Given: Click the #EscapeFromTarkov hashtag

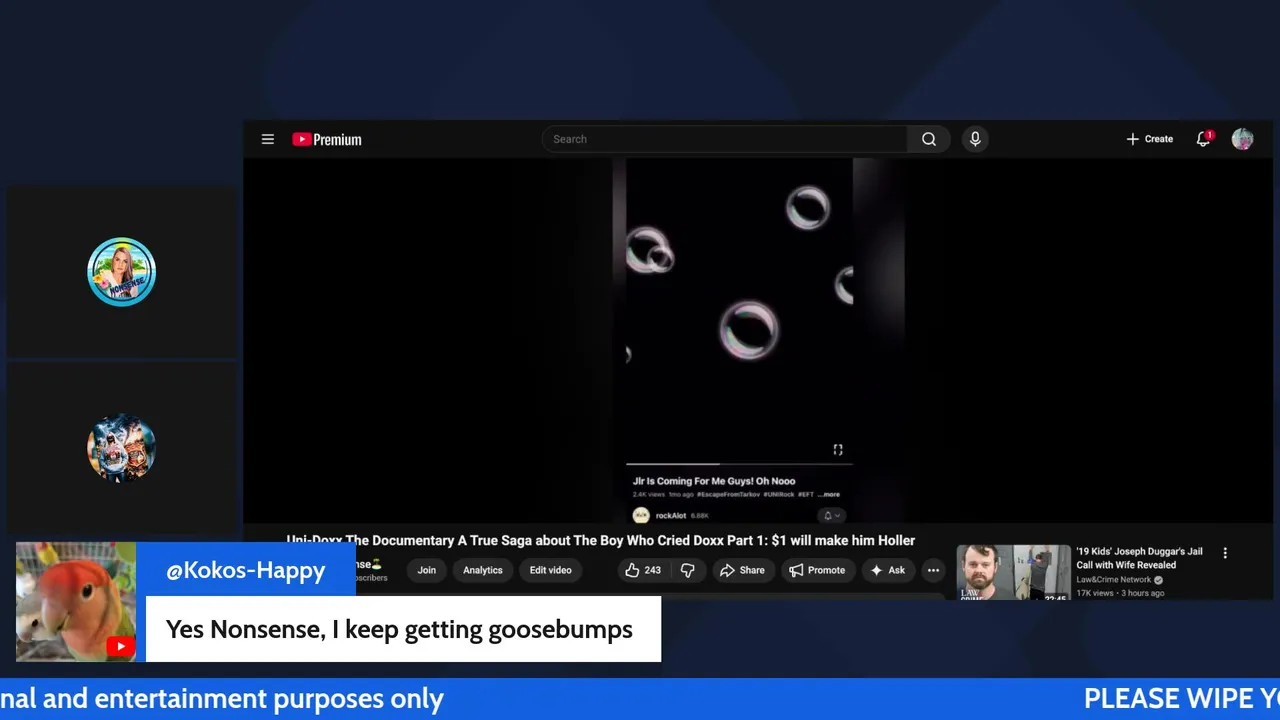Looking at the screenshot, I should point(729,494).
